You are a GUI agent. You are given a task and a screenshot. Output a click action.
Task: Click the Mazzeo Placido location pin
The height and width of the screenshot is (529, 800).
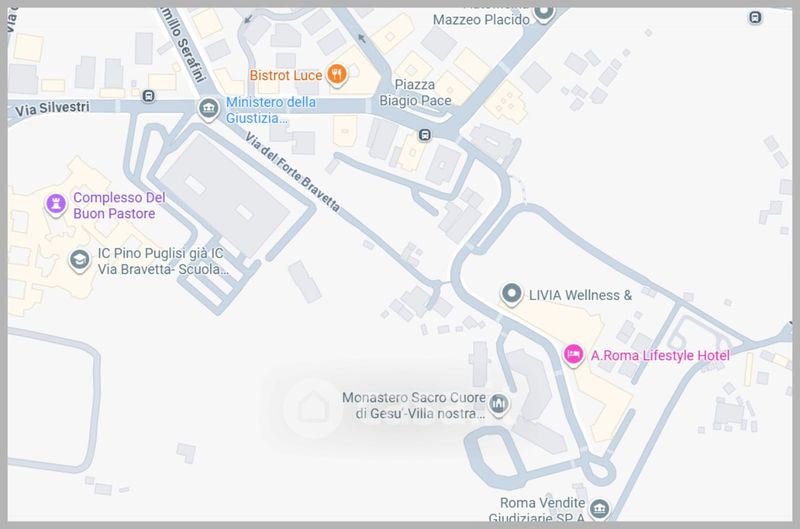coord(544,12)
